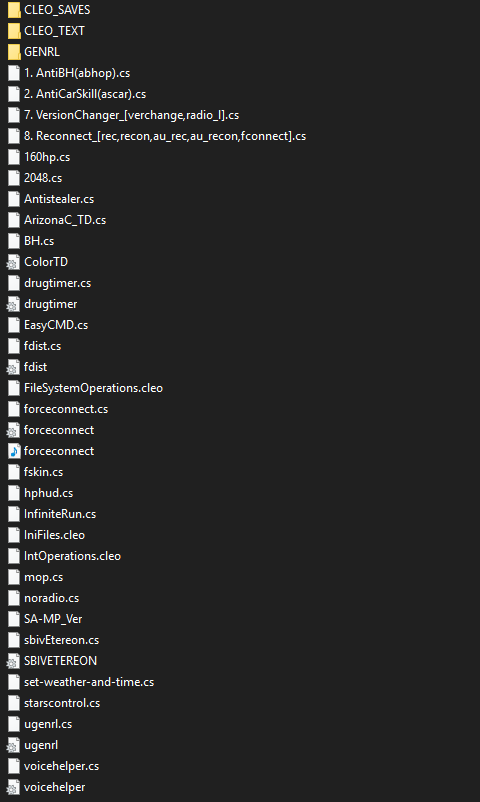Select 2. AntiCarSkill(ascar).cs file
Image resolution: width=480 pixels, height=802 pixels.
[x=85, y=94]
